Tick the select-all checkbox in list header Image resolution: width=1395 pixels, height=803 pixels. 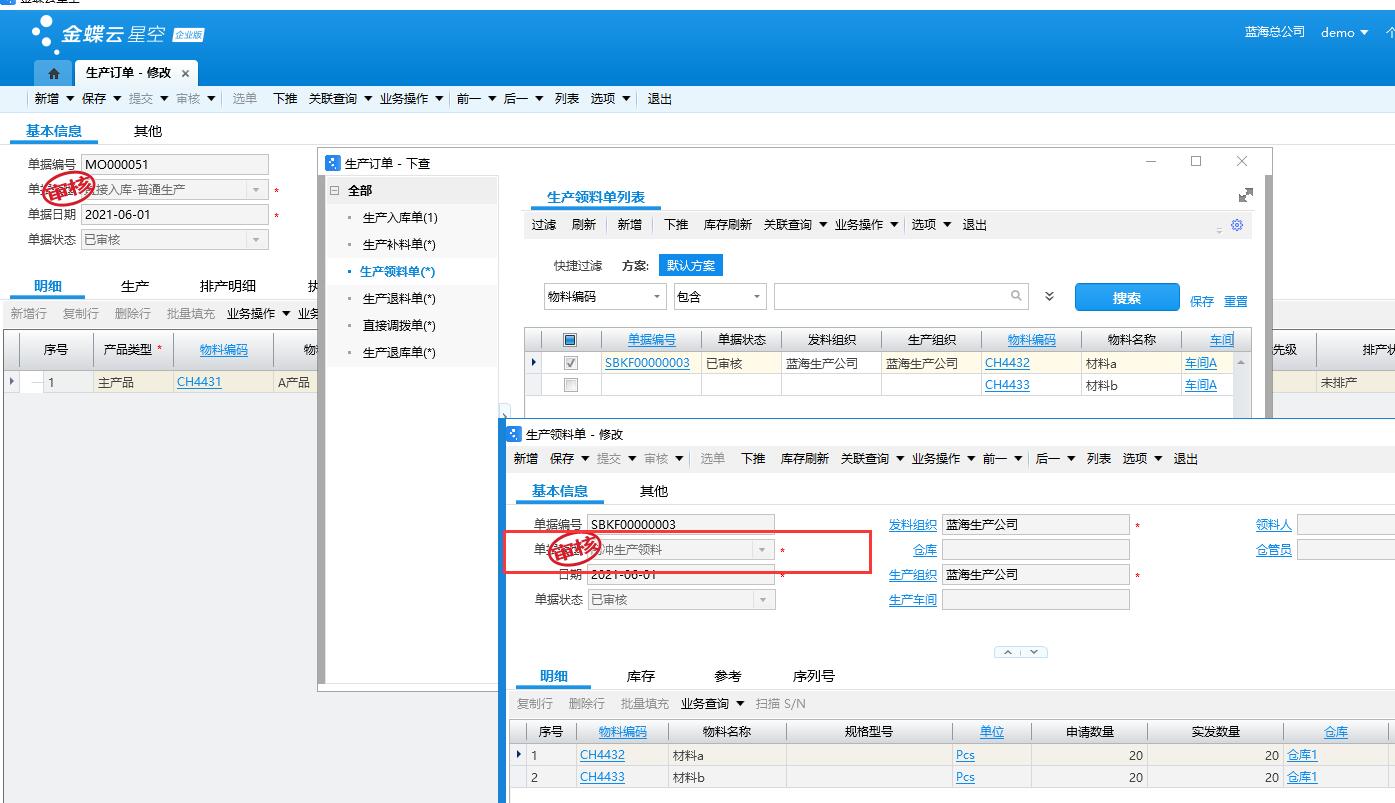click(570, 340)
